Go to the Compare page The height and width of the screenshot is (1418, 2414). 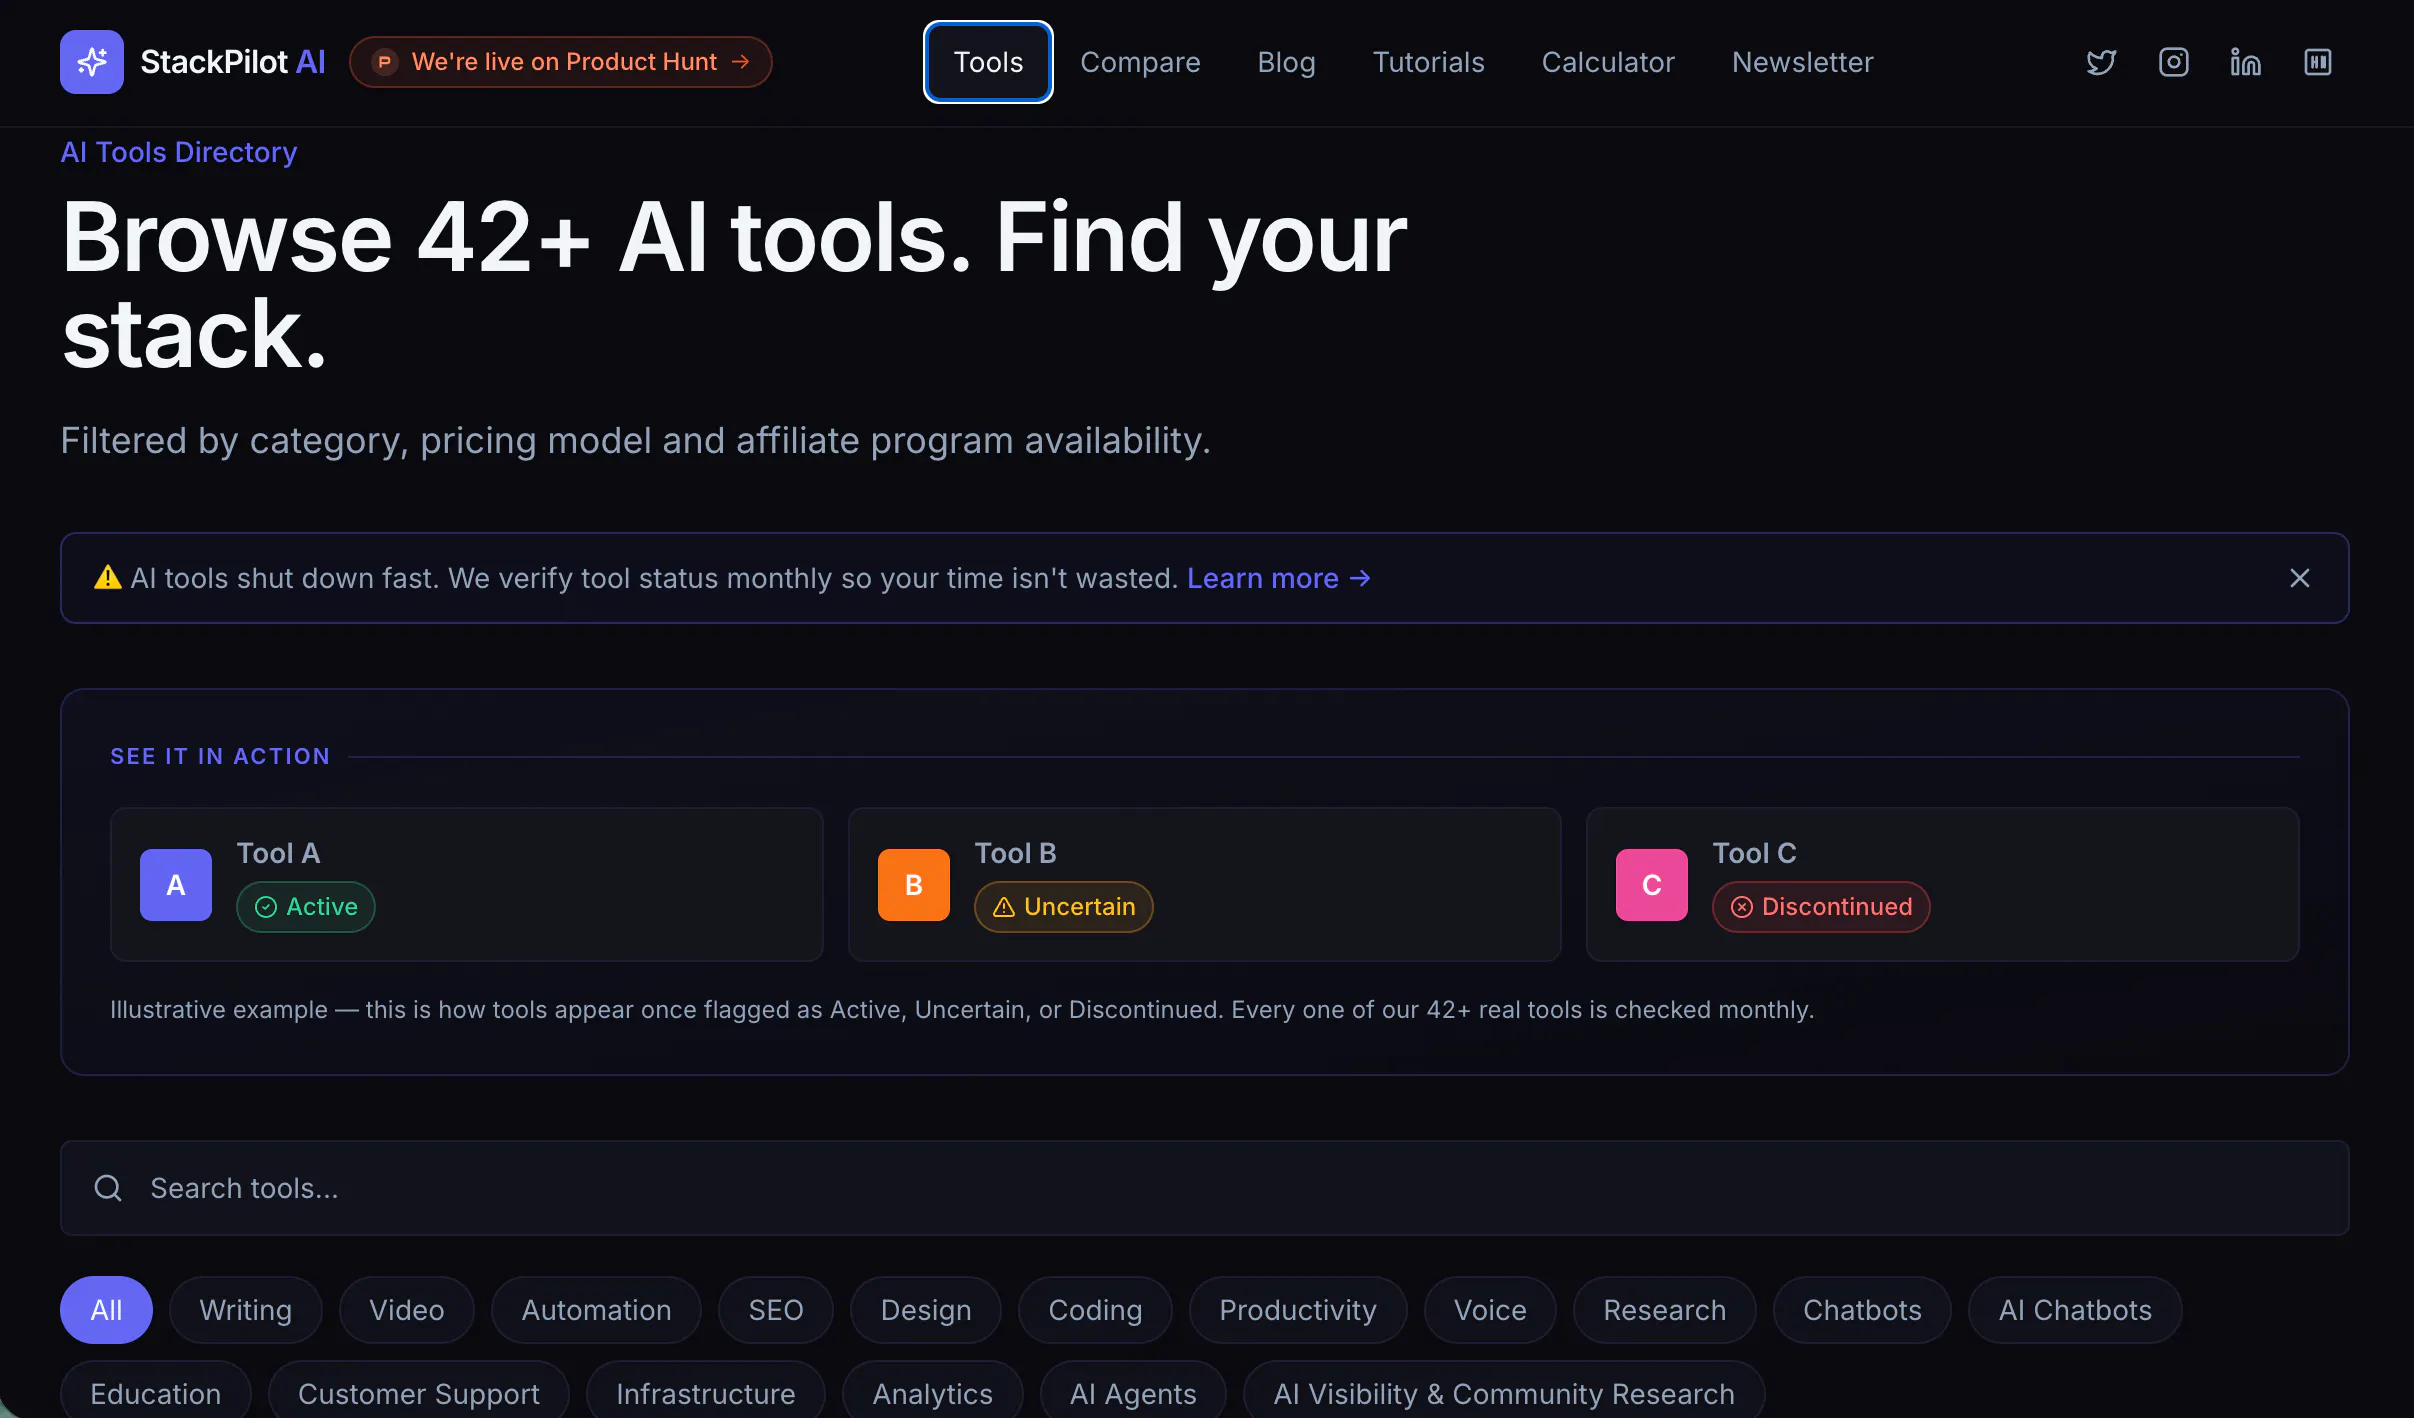1140,62
